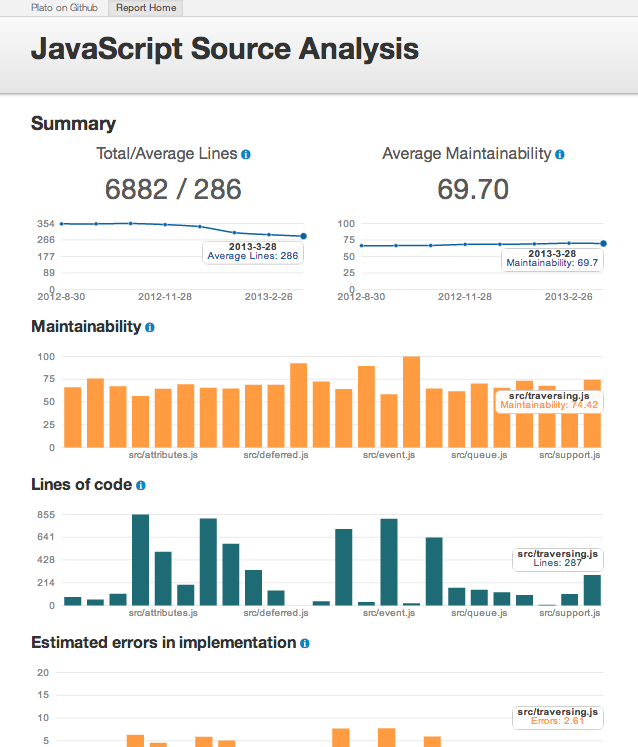The width and height of the screenshot is (638, 747).
Task: Click first data point on Average Lines chart
Action: (61, 224)
